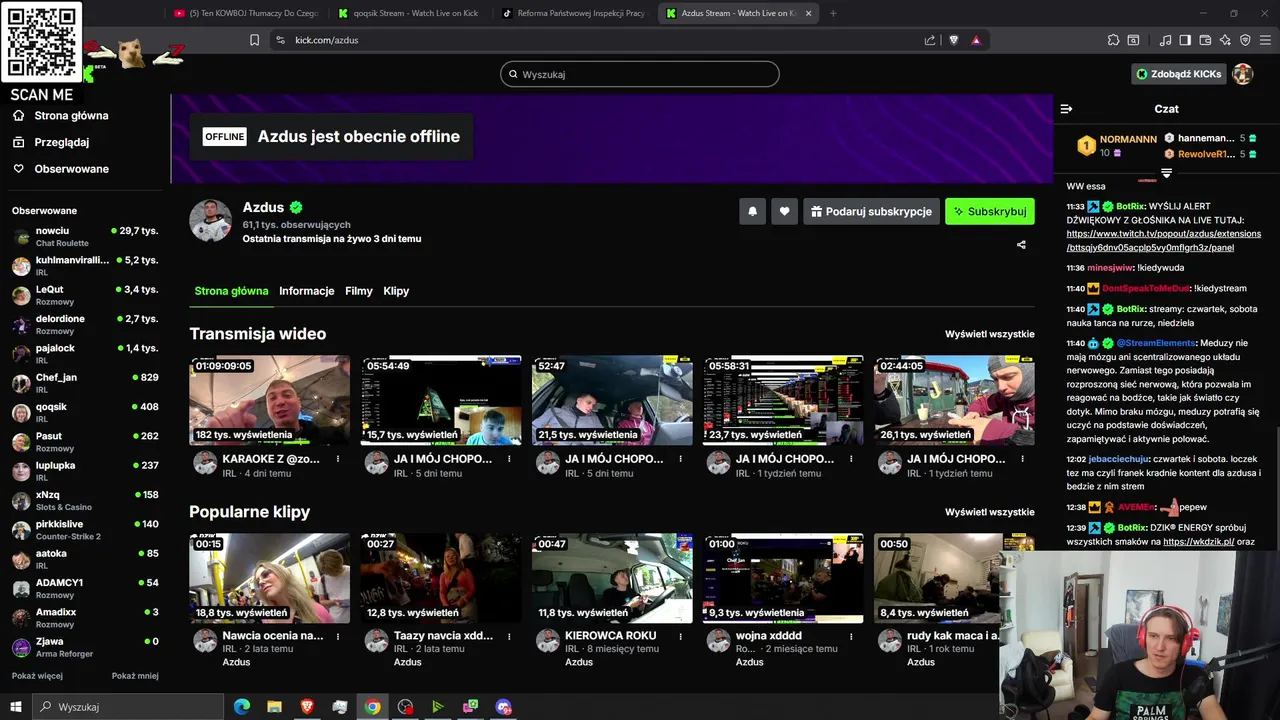Click the Azdus channel avatar

211,221
